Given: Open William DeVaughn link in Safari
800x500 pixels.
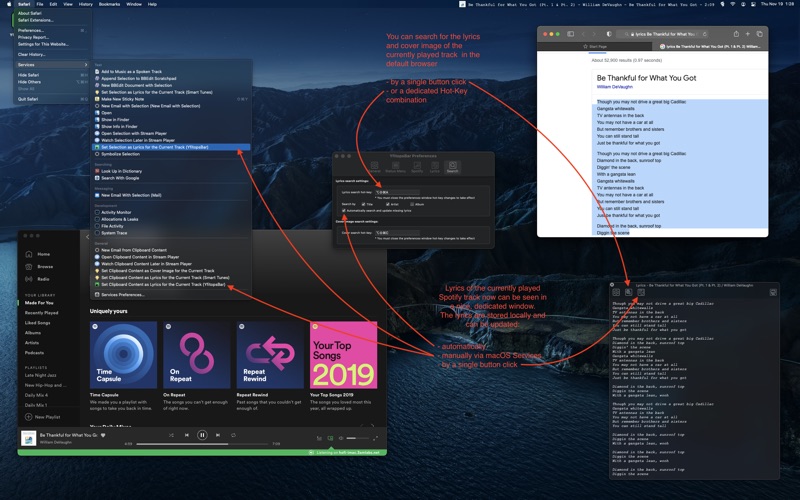Looking at the screenshot, I should (x=614, y=87).
